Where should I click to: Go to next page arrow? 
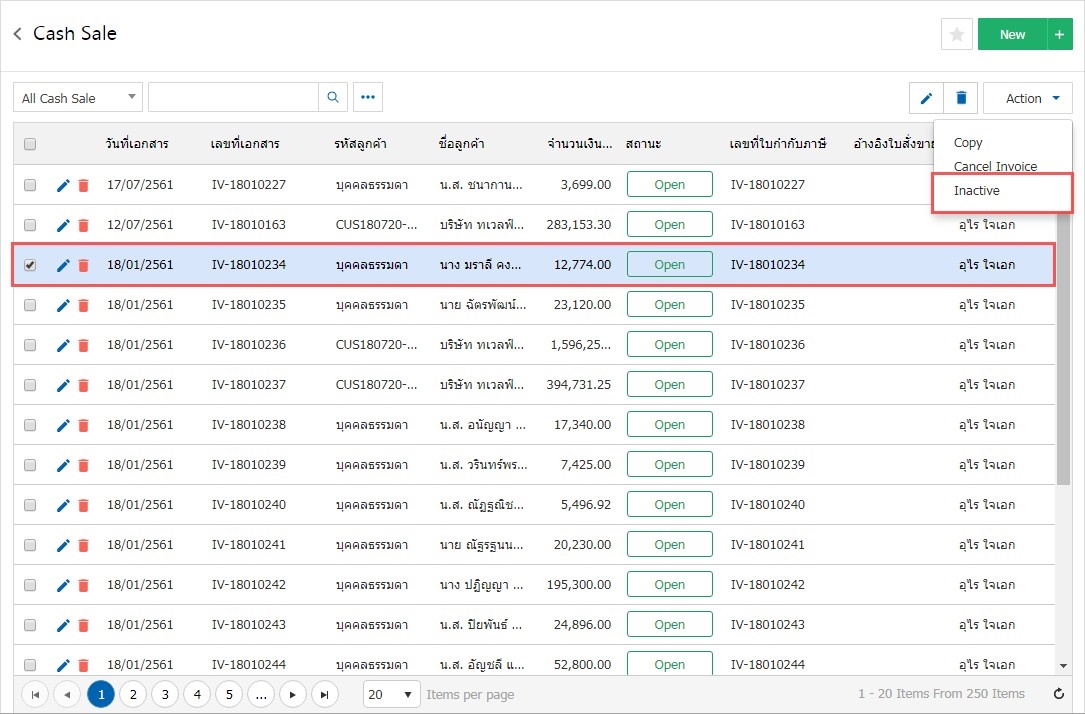coord(293,694)
